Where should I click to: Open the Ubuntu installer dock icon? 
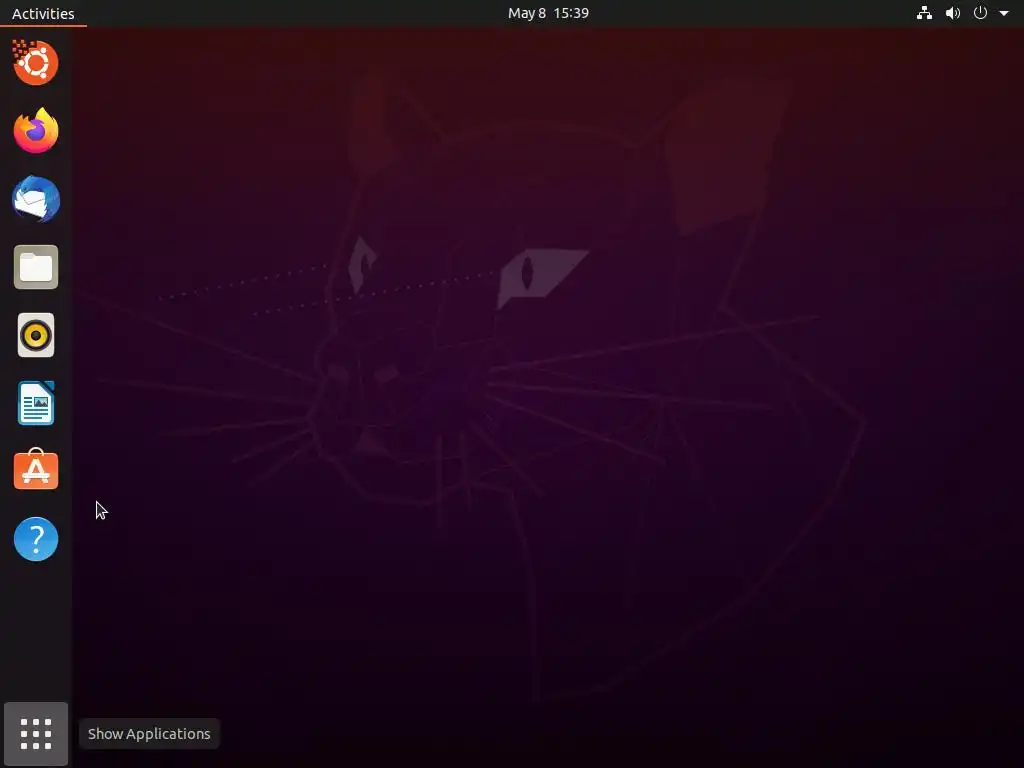pyautogui.click(x=35, y=63)
